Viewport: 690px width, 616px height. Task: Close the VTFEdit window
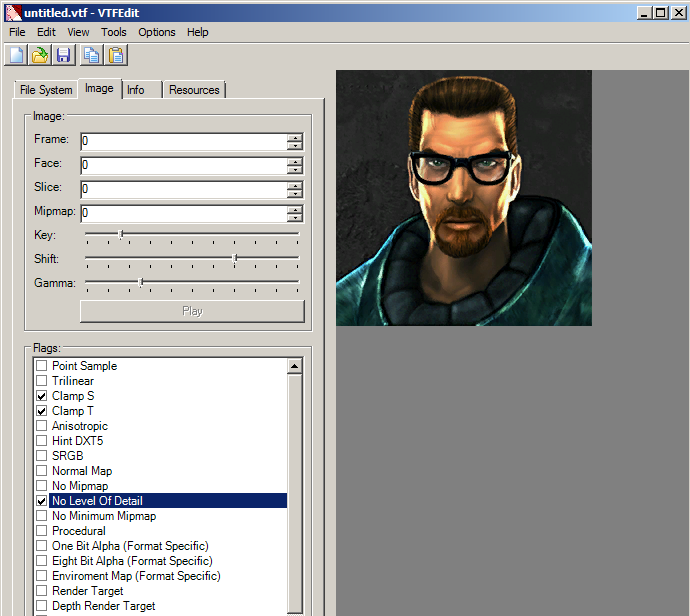point(679,13)
